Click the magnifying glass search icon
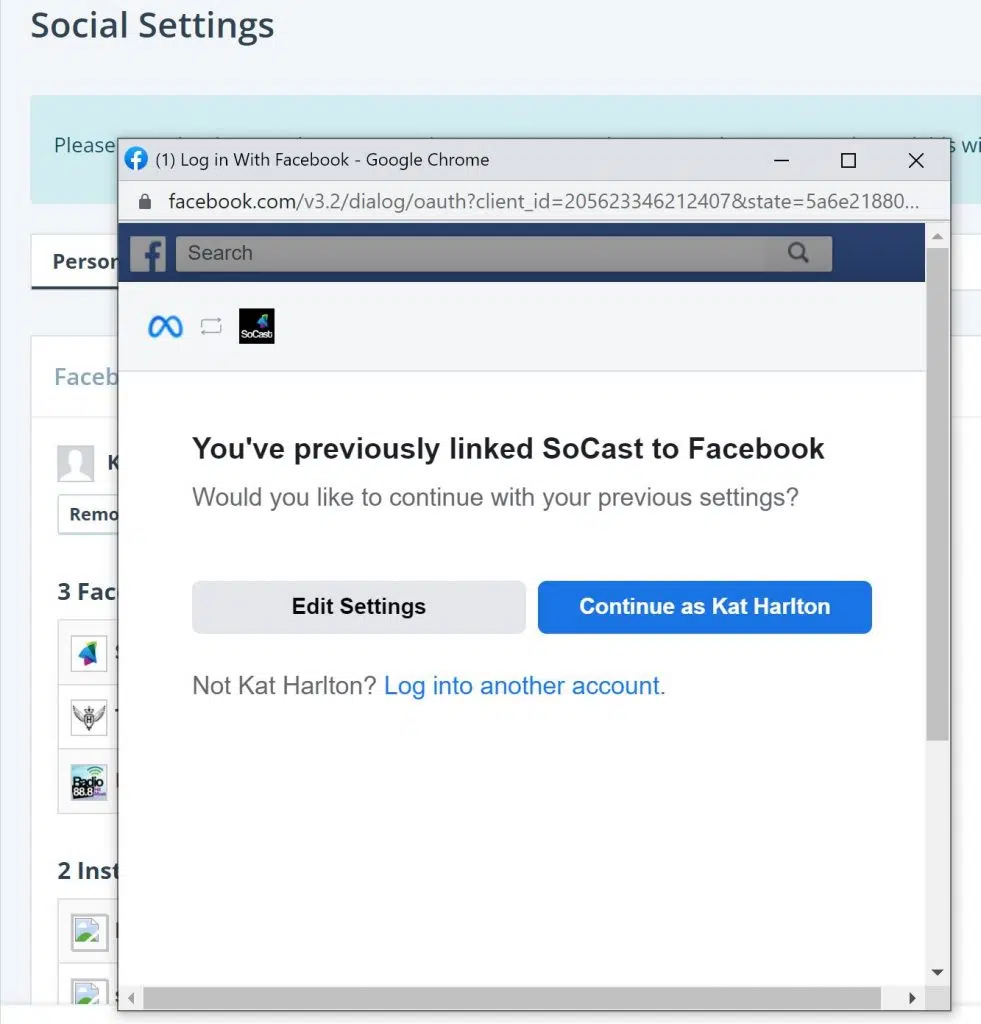 797,253
